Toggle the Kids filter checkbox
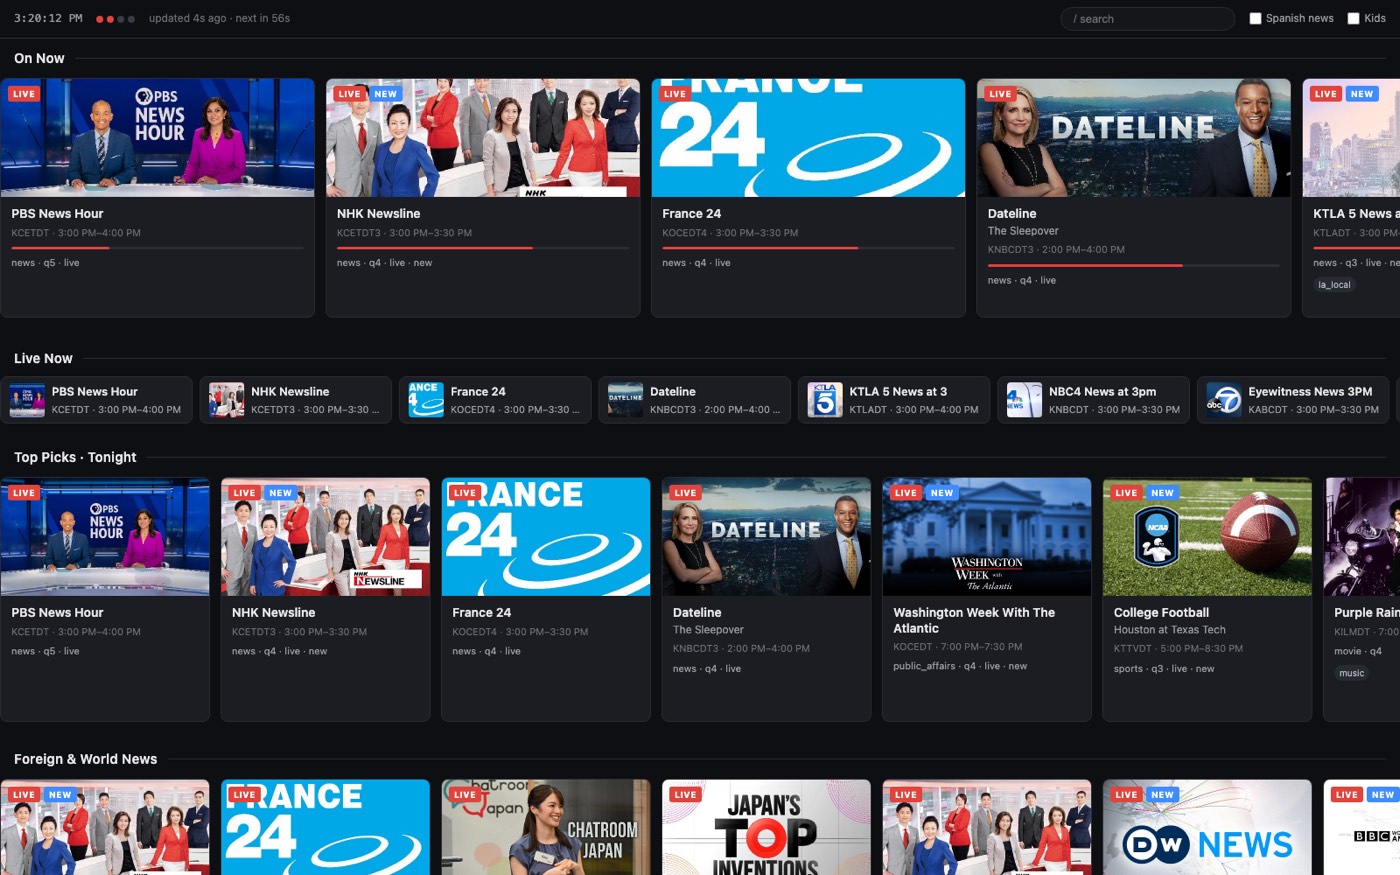1400x875 pixels. [1353, 18]
